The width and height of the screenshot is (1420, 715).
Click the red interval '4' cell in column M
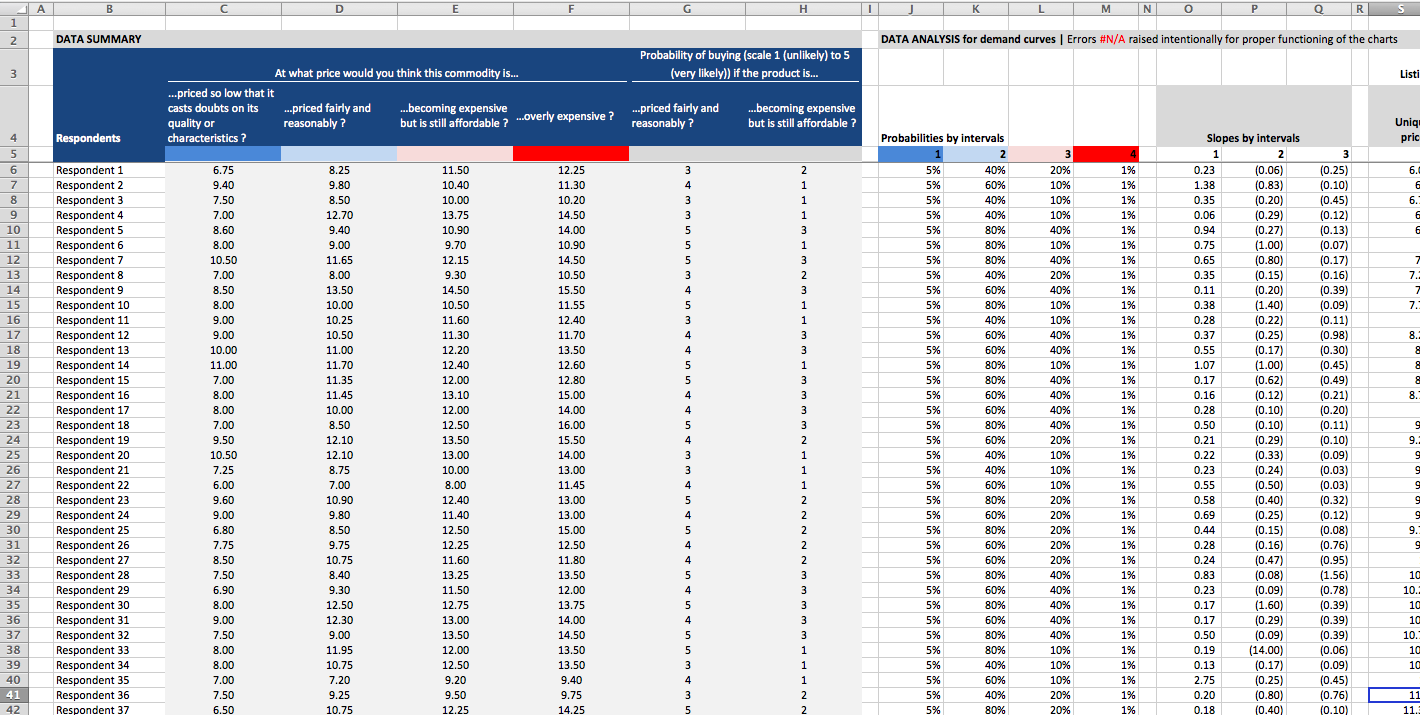(1106, 154)
